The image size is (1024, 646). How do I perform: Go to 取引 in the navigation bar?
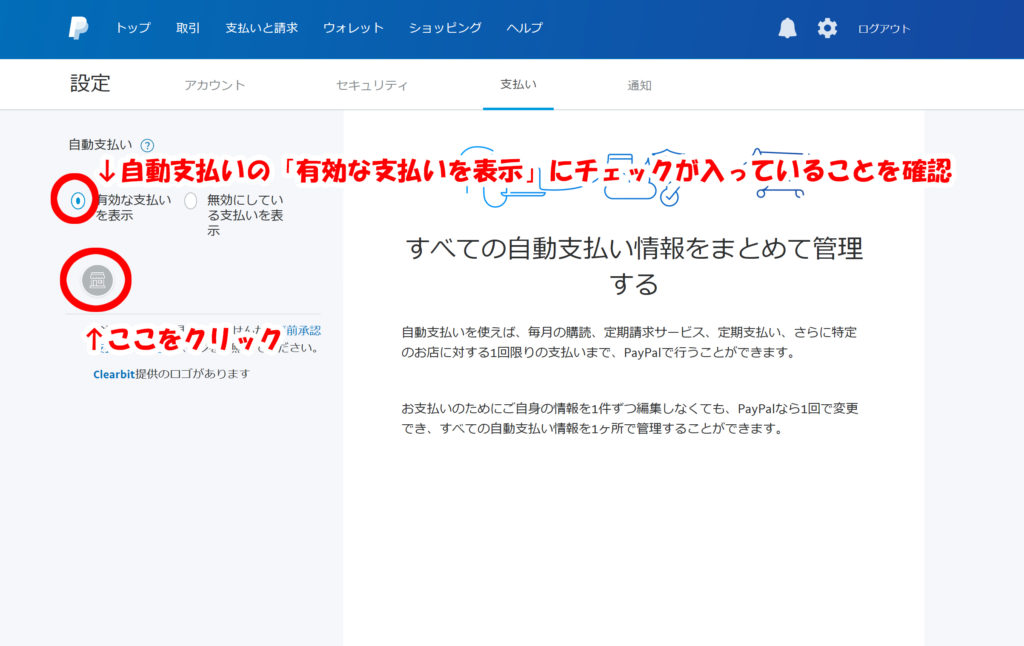click(x=188, y=28)
